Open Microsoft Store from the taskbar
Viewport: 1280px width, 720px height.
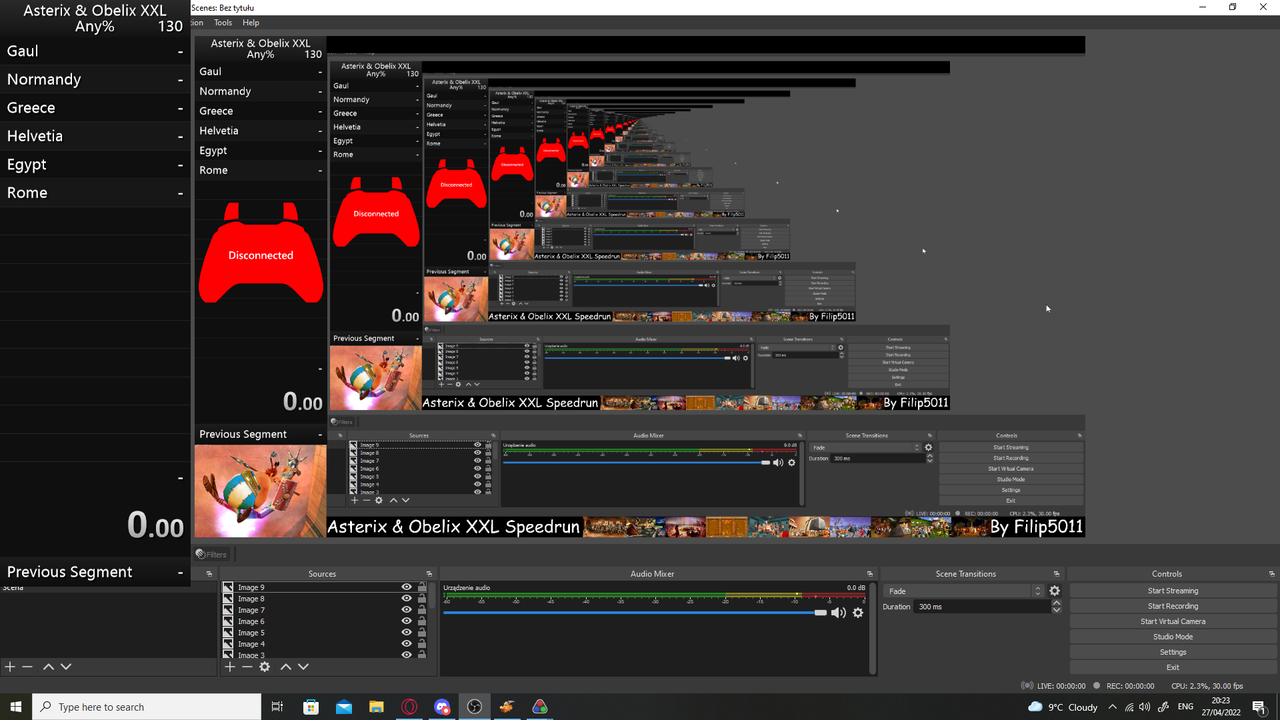311,707
